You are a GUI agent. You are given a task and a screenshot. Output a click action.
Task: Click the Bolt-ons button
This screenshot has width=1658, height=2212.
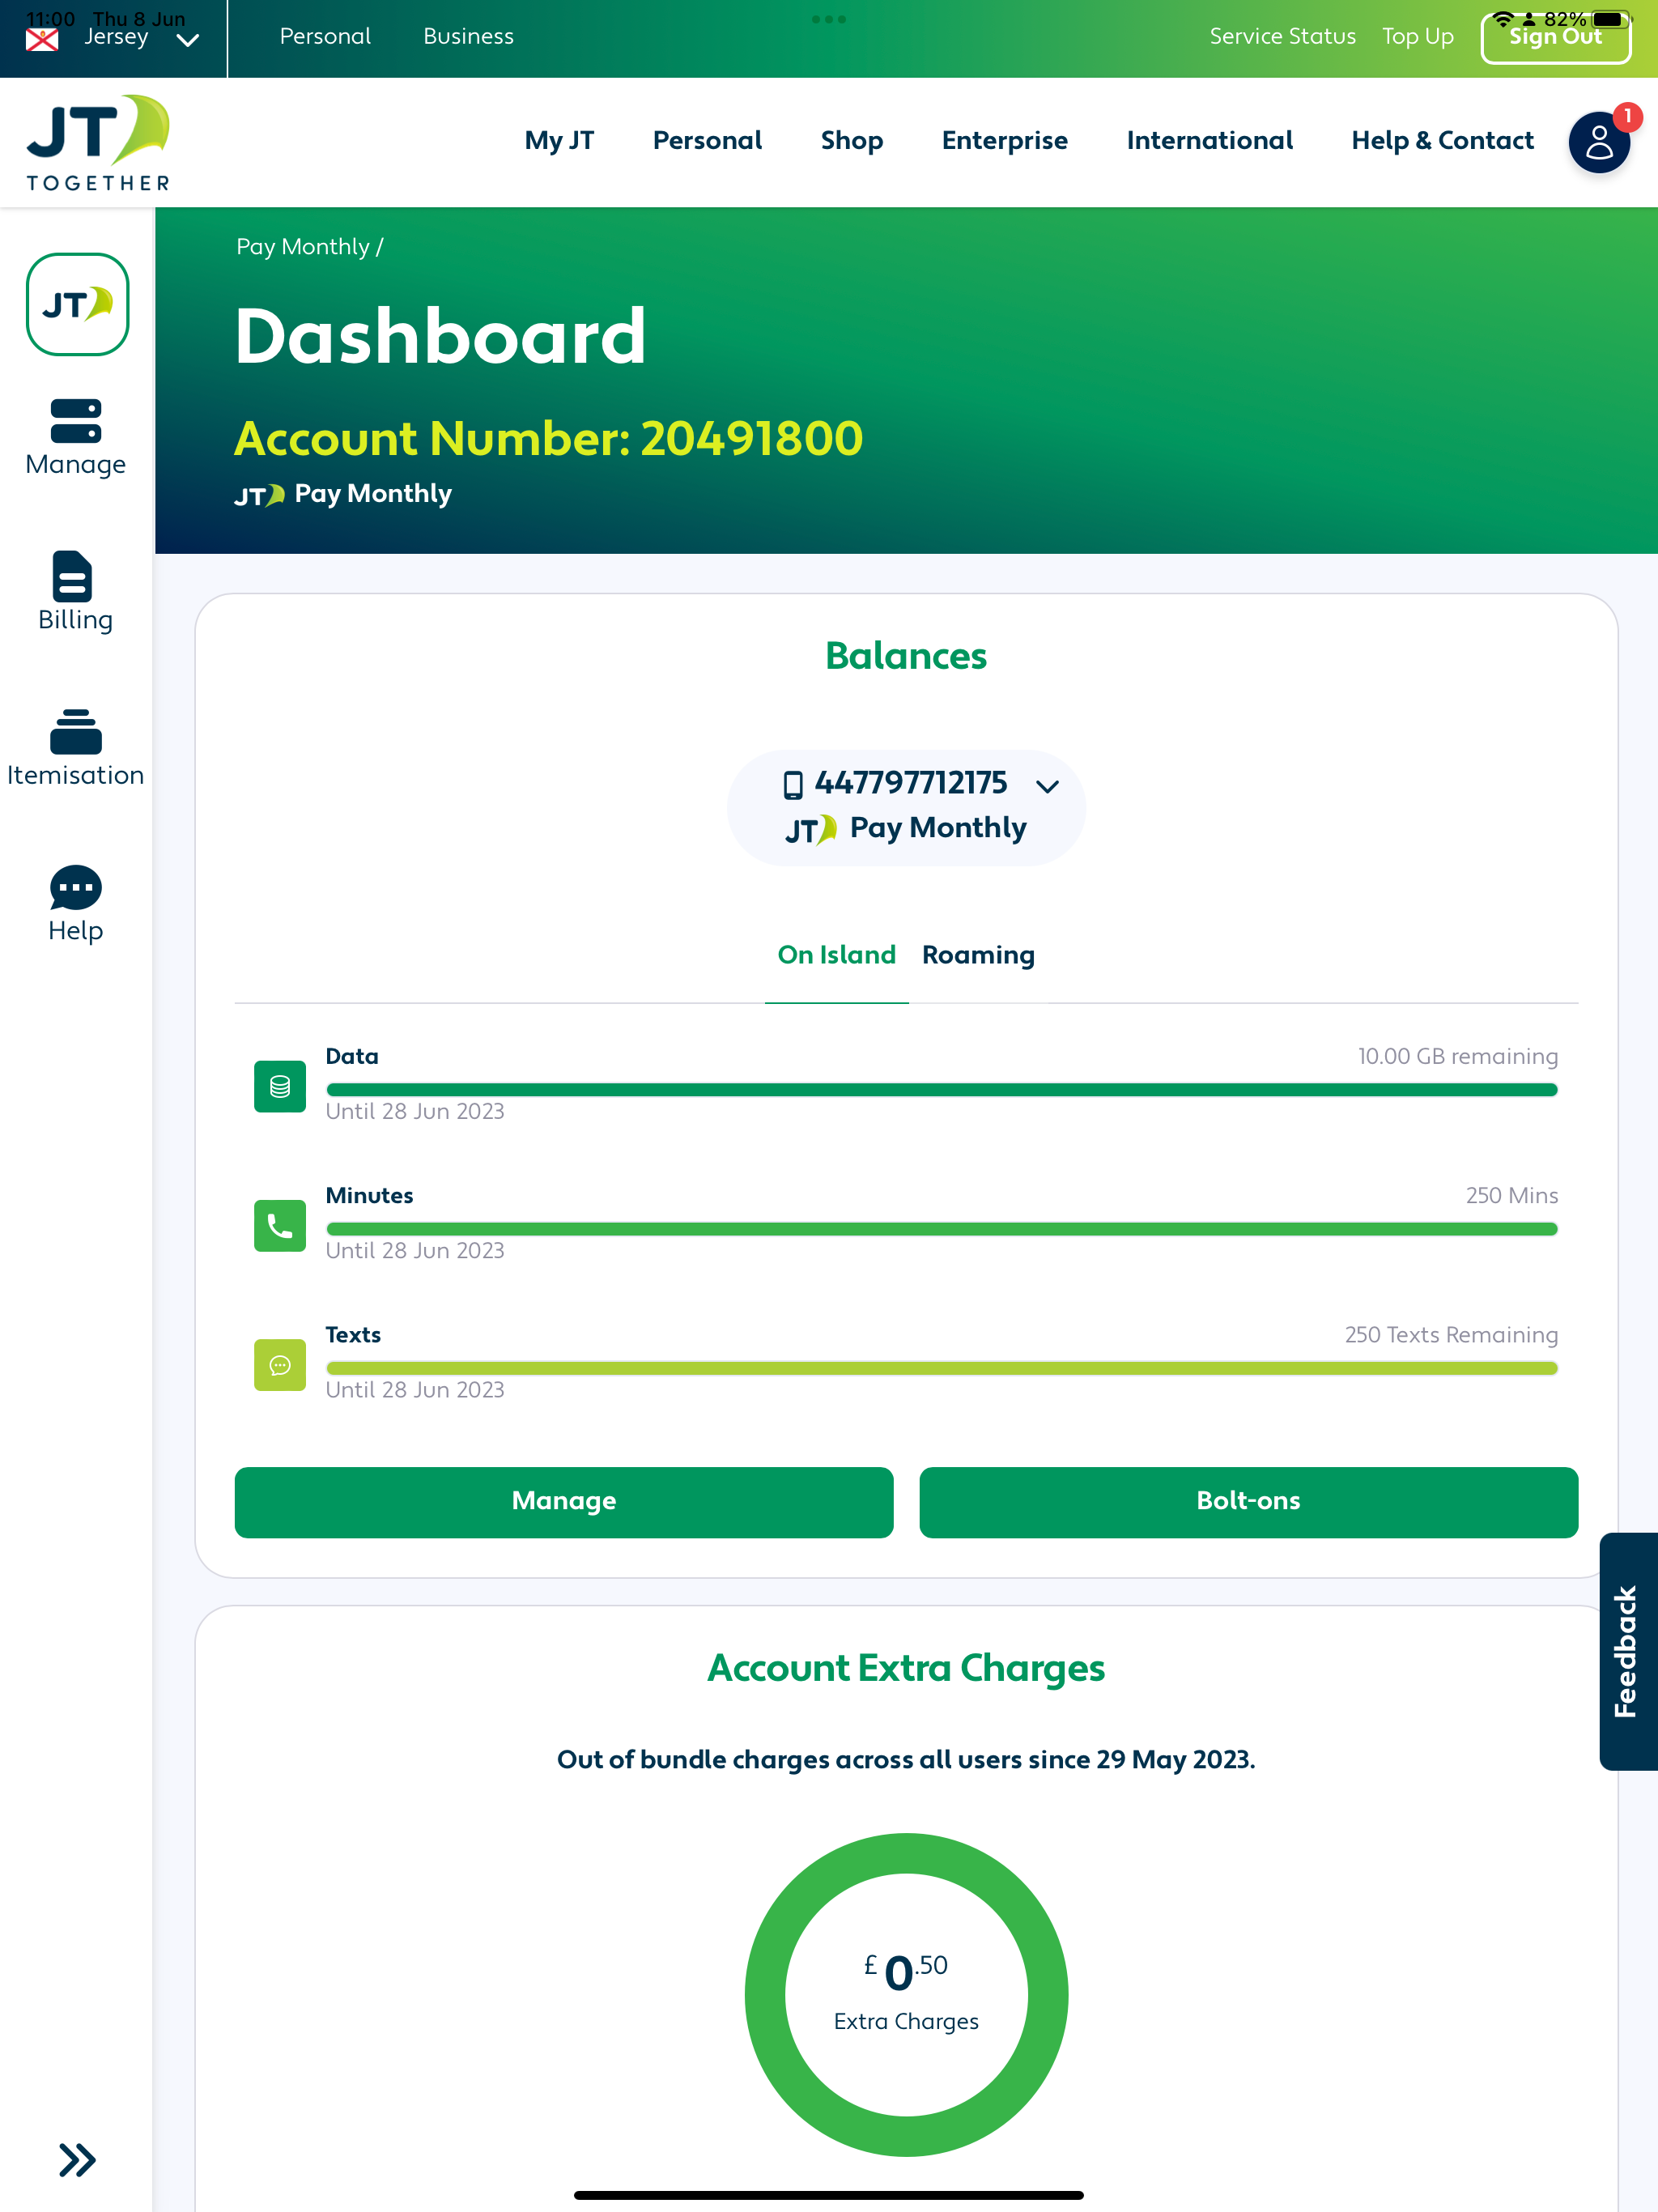[x=1248, y=1501]
